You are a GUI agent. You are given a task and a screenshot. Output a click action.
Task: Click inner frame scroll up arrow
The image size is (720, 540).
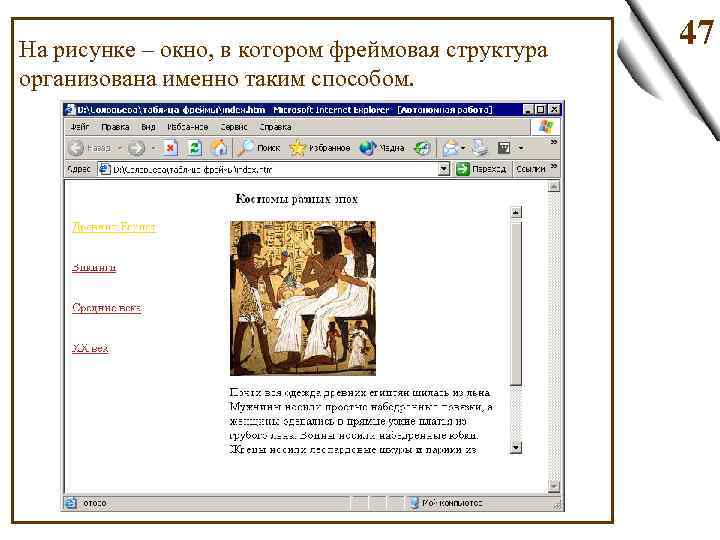(x=516, y=213)
